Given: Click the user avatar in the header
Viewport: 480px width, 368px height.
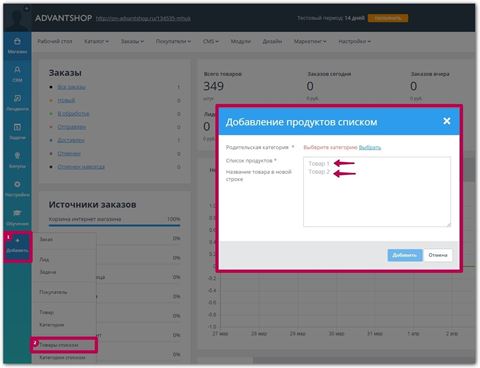Looking at the screenshot, I should [17, 18].
